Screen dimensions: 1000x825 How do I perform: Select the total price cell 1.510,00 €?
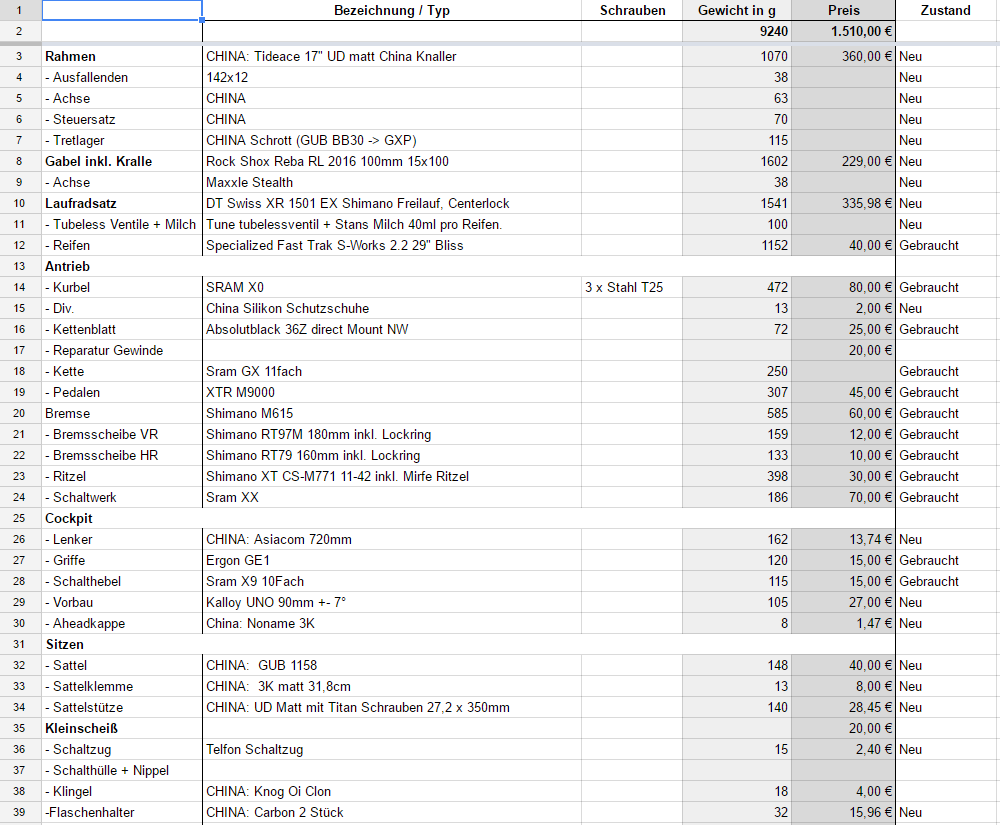click(x=844, y=32)
